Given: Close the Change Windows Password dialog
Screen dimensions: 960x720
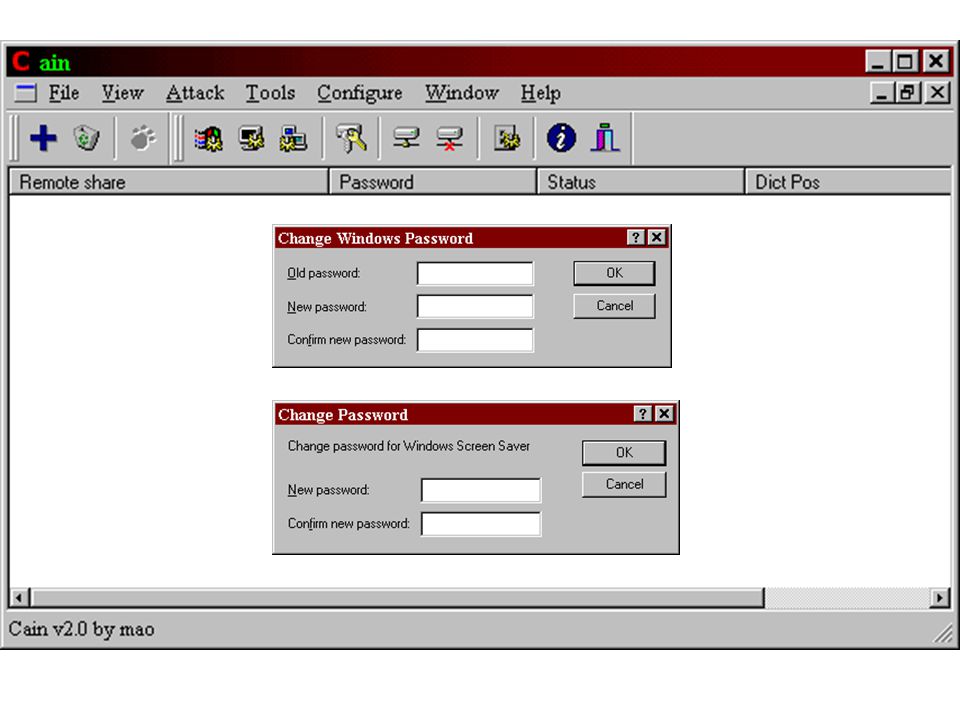Looking at the screenshot, I should tap(656, 238).
